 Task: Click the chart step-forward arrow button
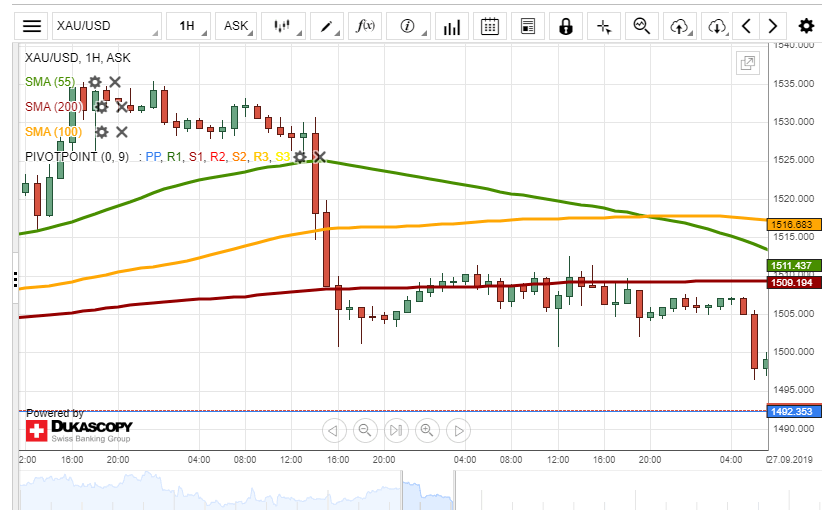pos(458,431)
